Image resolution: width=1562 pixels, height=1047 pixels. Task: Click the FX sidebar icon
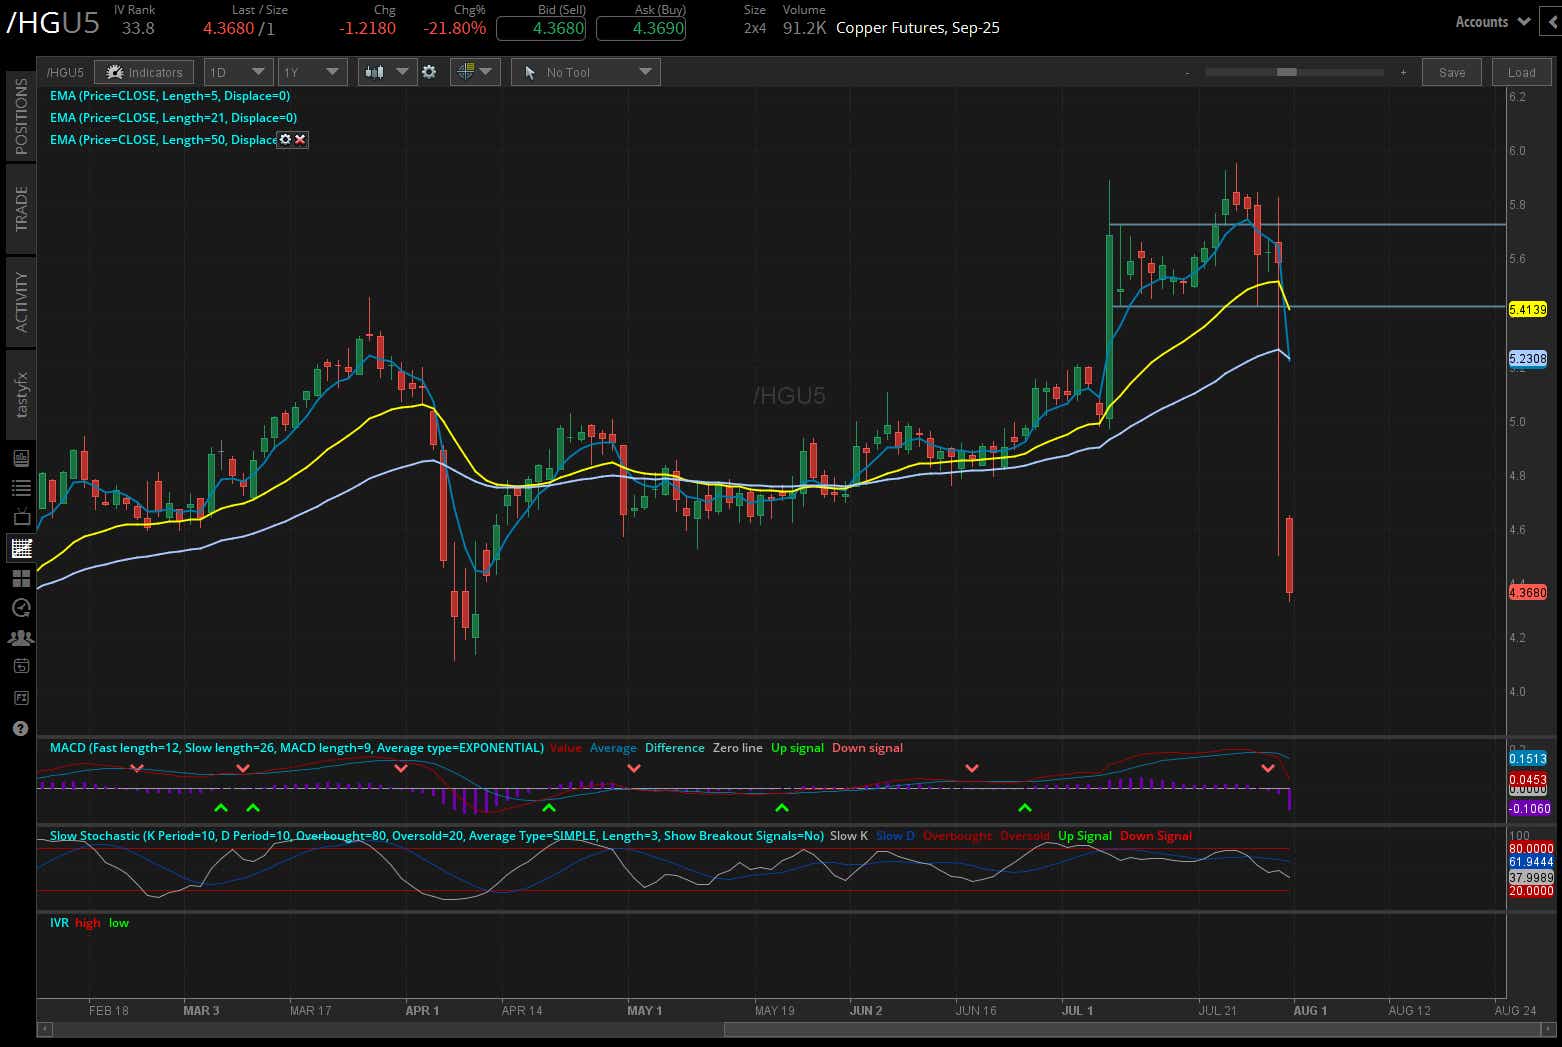(20, 697)
